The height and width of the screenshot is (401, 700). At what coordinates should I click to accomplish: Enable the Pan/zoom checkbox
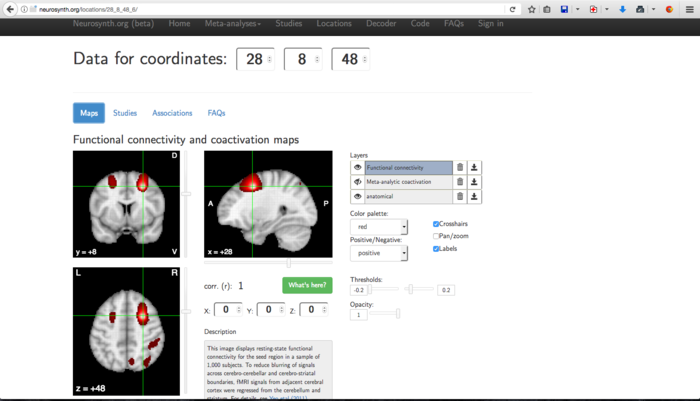click(x=436, y=236)
